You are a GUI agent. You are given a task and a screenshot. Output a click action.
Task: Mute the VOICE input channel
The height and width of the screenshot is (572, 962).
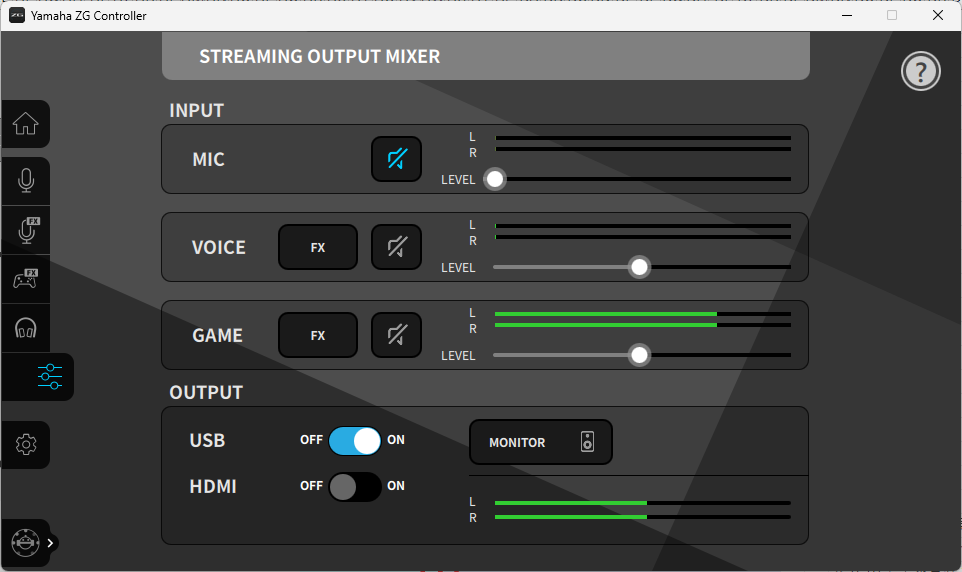coord(396,247)
